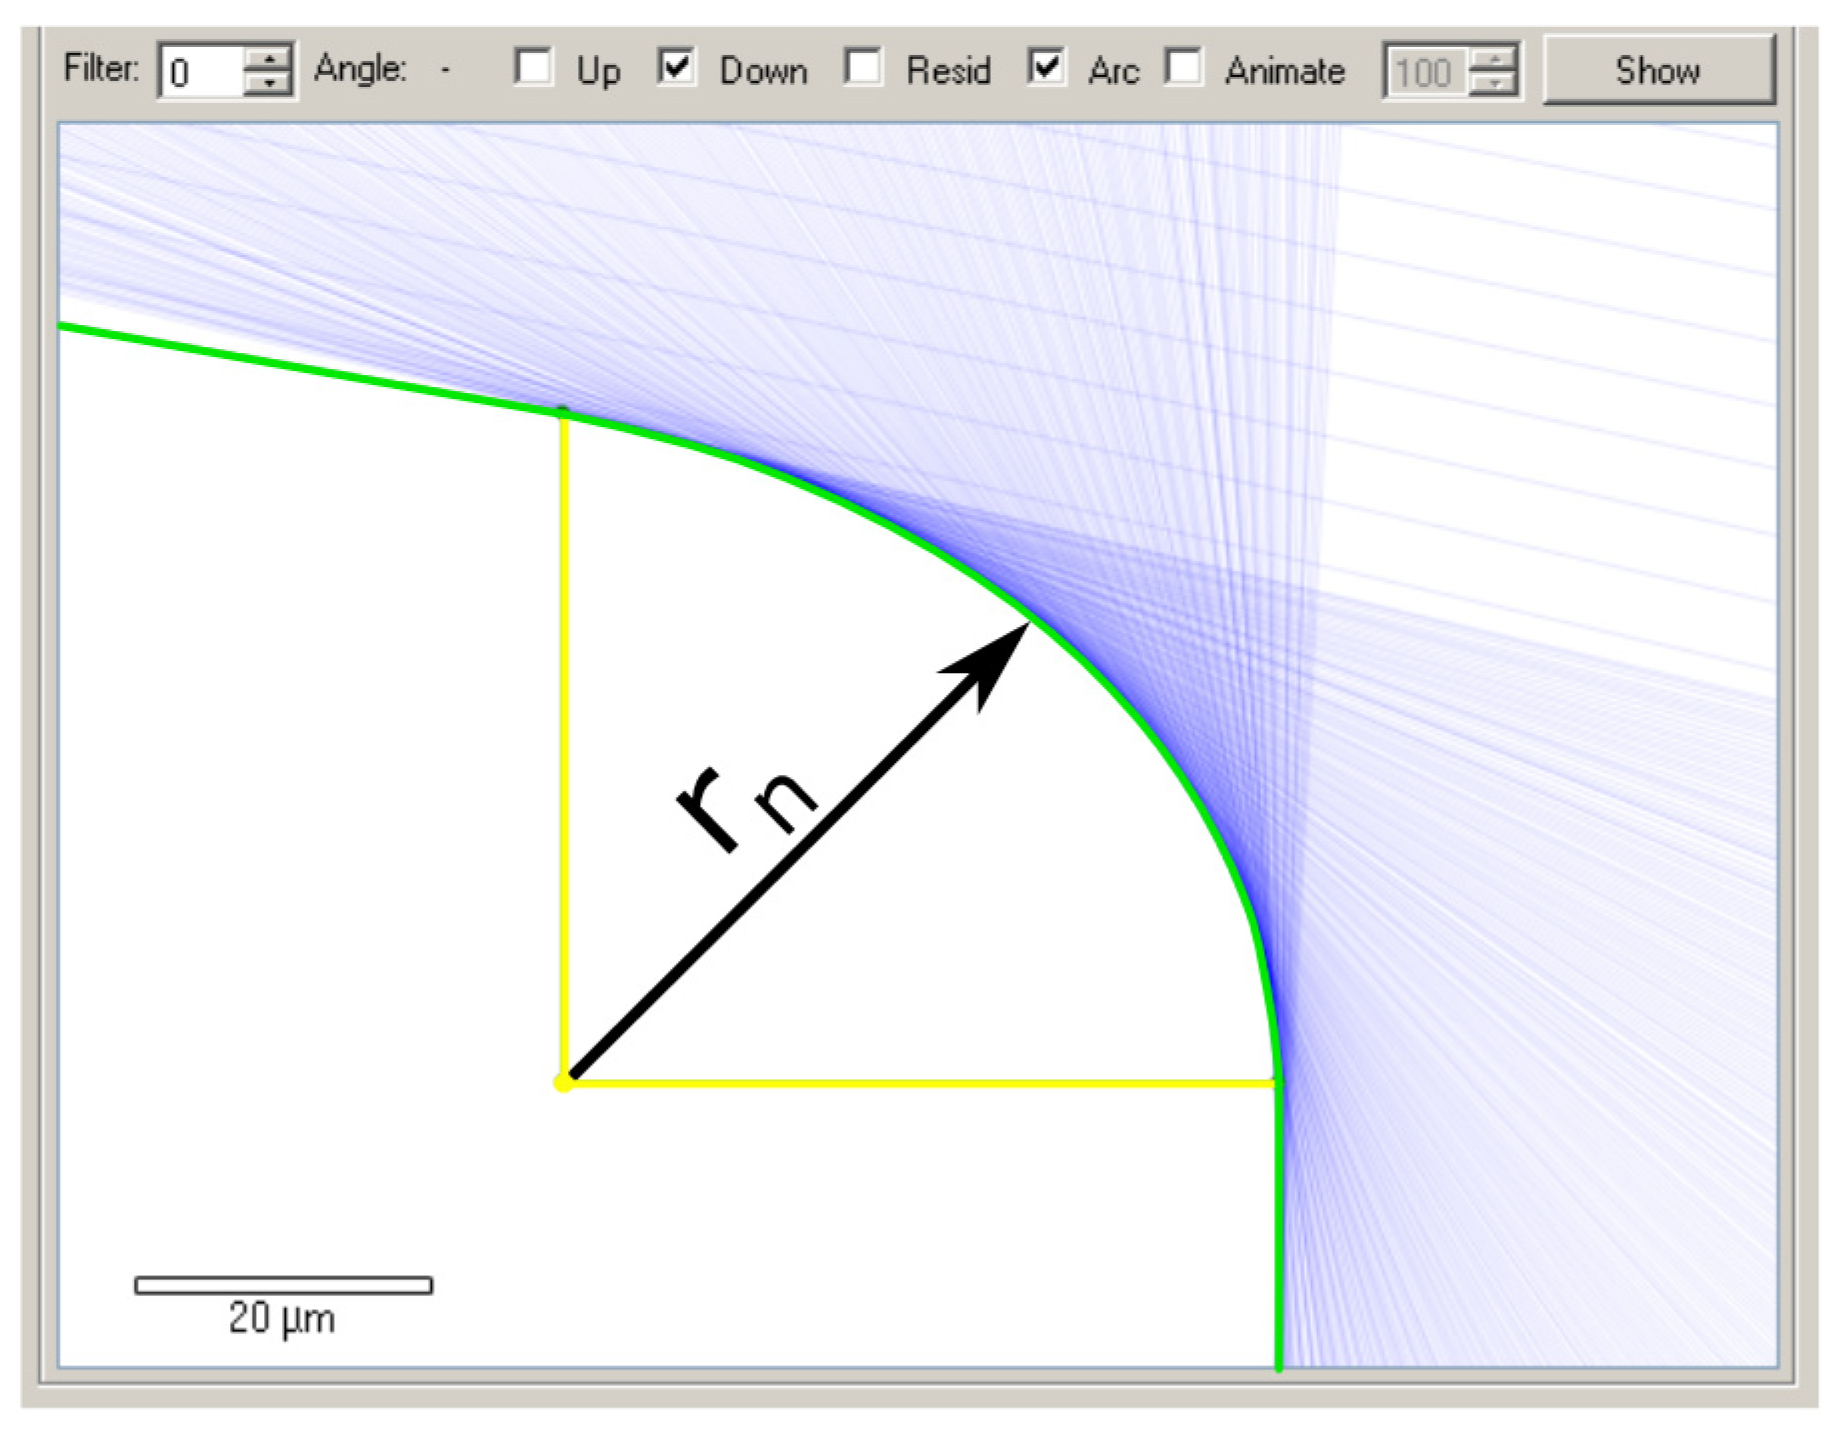Screen dimensions: 1837x1433
Task: Click the 20 µm scale bar
Action: (x=283, y=1285)
